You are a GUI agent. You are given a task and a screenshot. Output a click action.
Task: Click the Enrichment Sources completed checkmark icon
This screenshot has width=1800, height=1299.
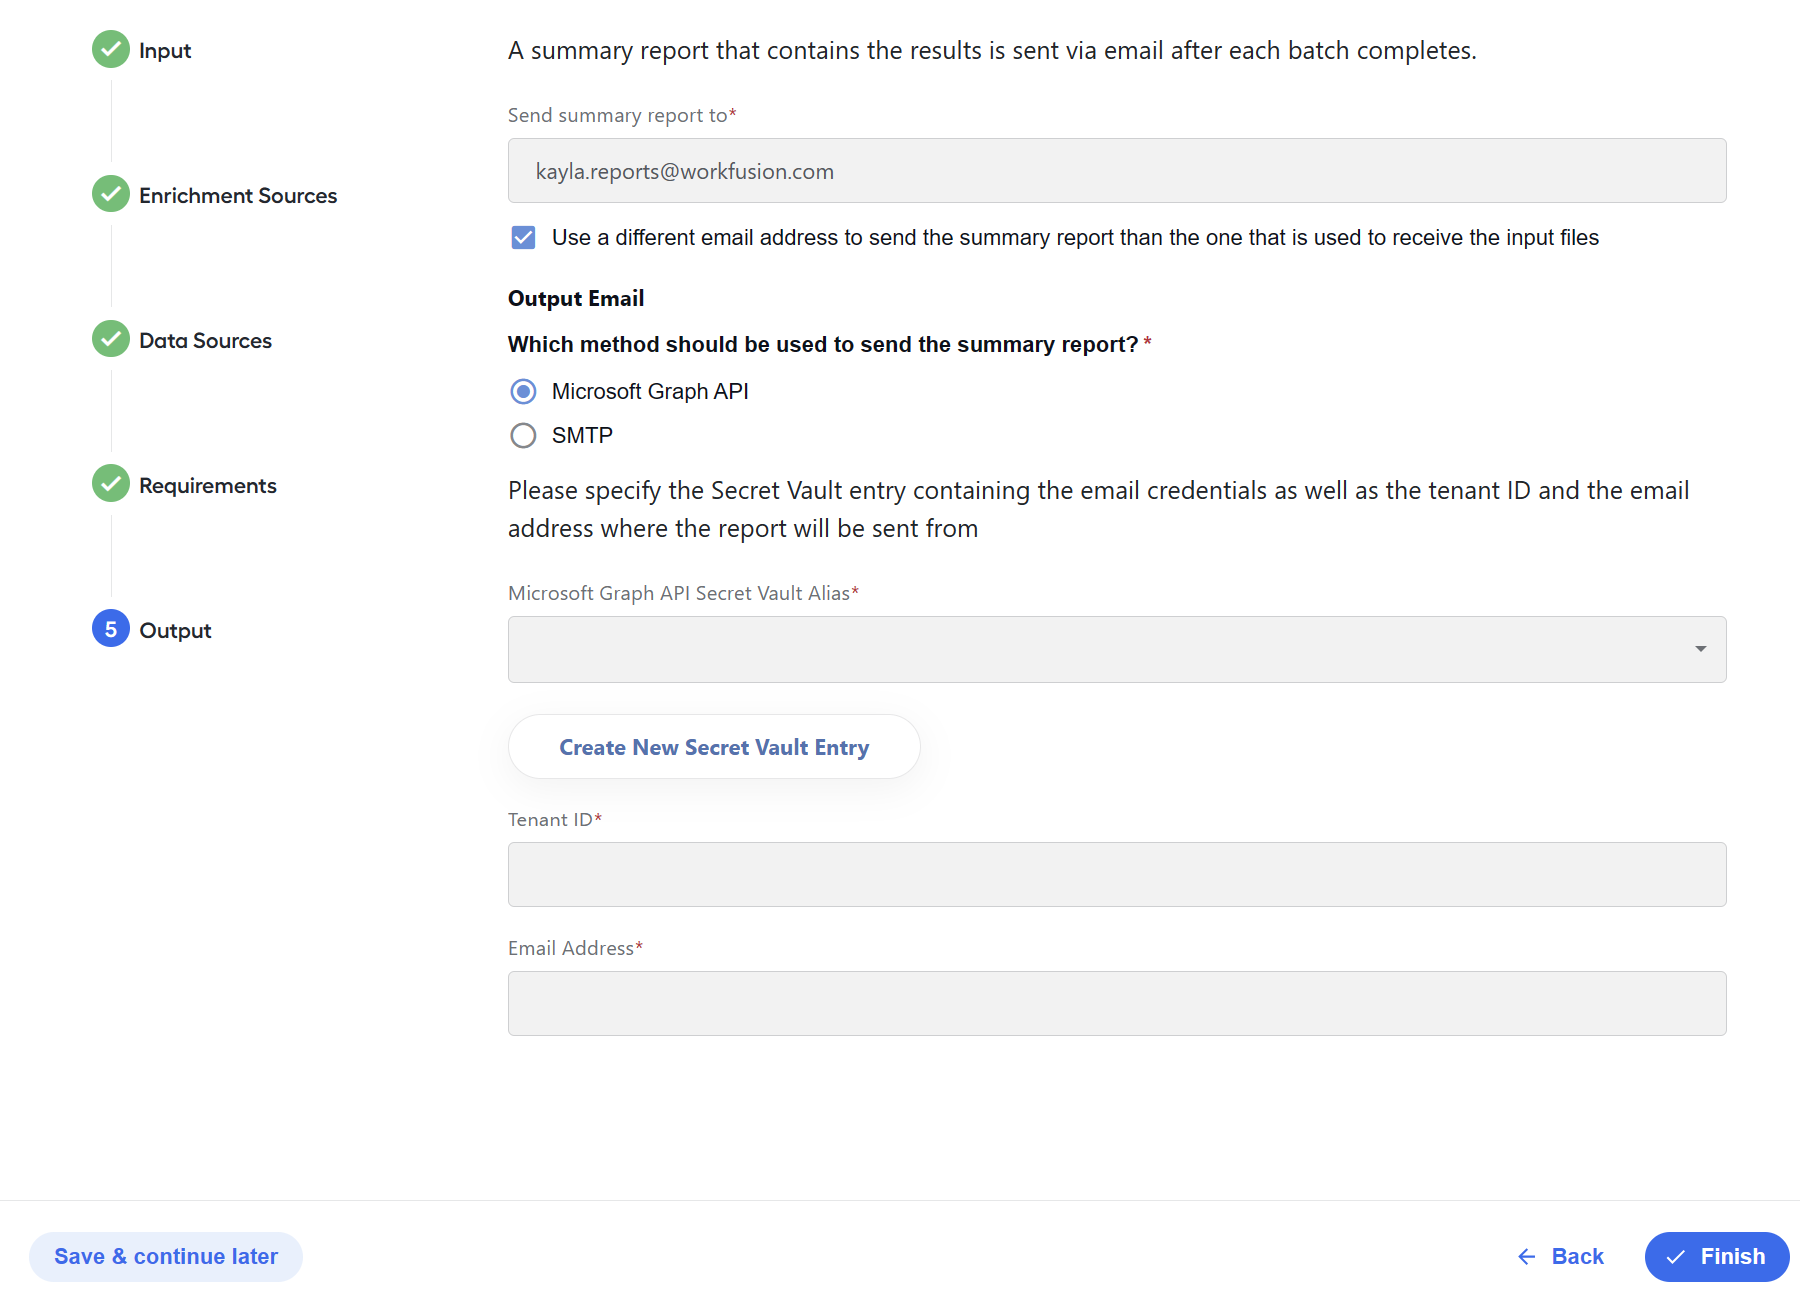click(111, 194)
